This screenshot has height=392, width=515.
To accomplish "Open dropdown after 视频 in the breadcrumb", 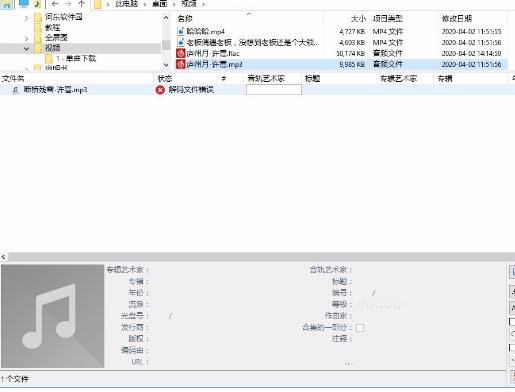I will tap(203, 4).
